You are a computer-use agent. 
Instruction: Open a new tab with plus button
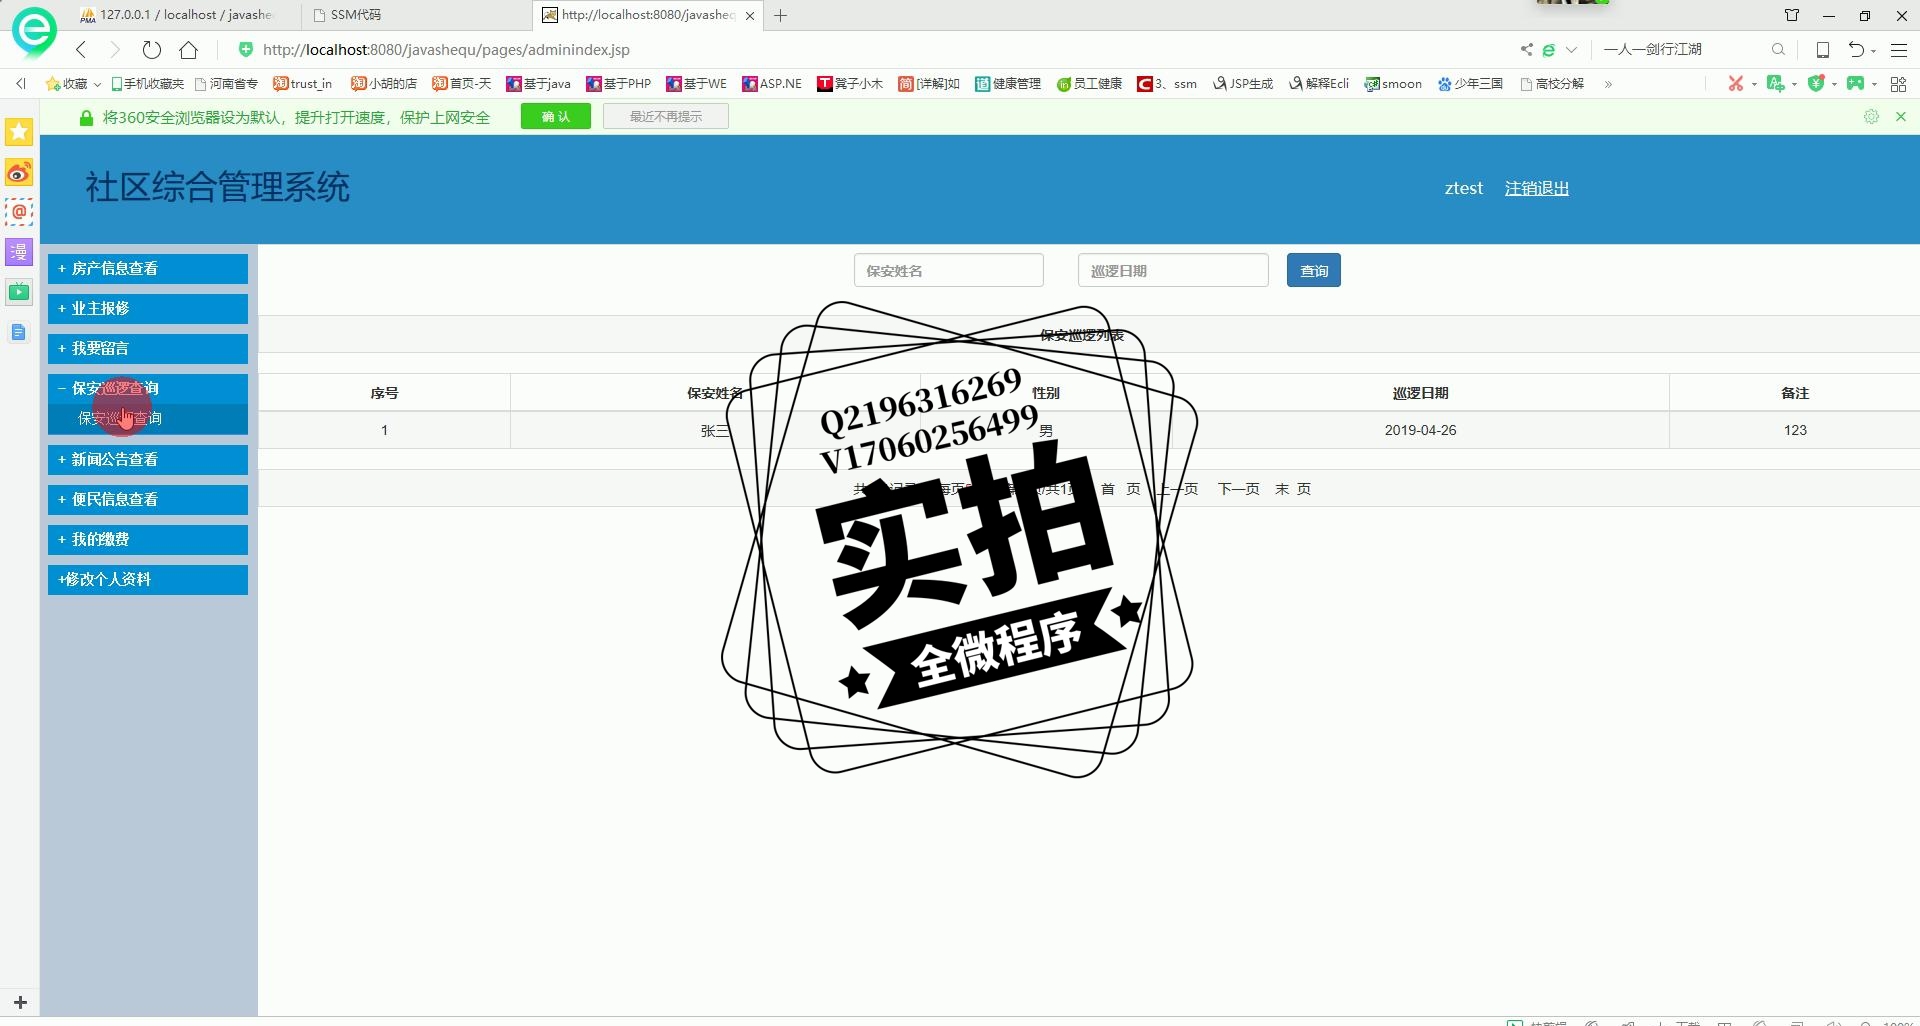781,15
